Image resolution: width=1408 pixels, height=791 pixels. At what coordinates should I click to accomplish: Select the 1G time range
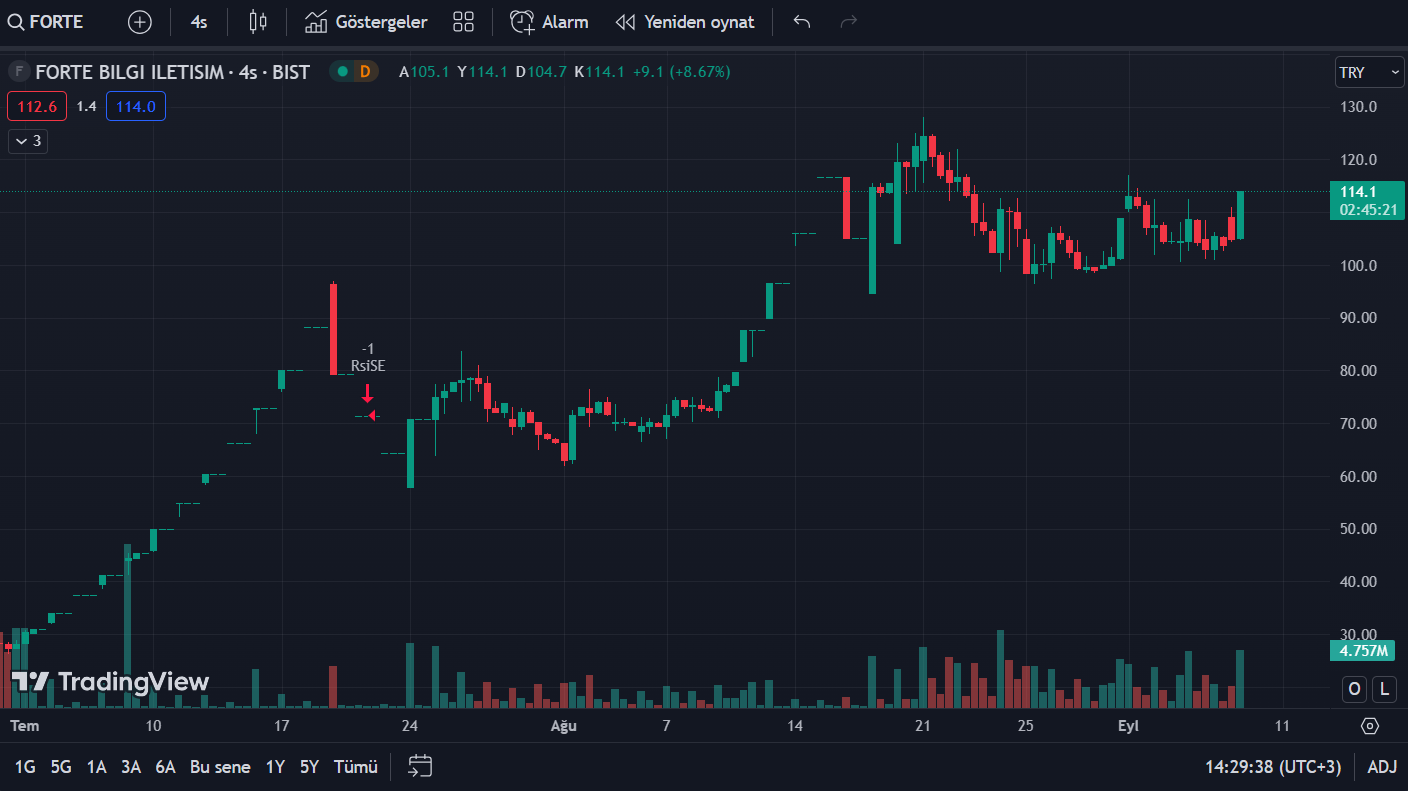pyautogui.click(x=25, y=767)
